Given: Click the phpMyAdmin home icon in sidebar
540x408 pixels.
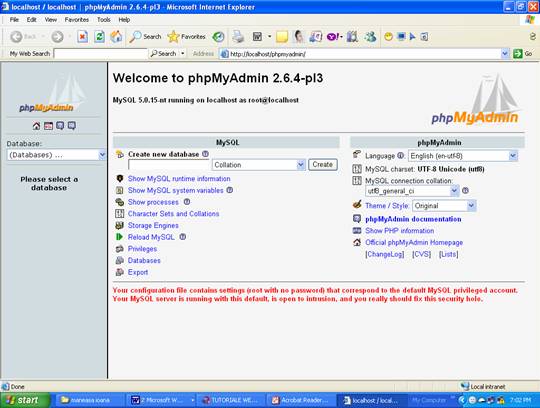Looking at the screenshot, I should click(36, 126).
